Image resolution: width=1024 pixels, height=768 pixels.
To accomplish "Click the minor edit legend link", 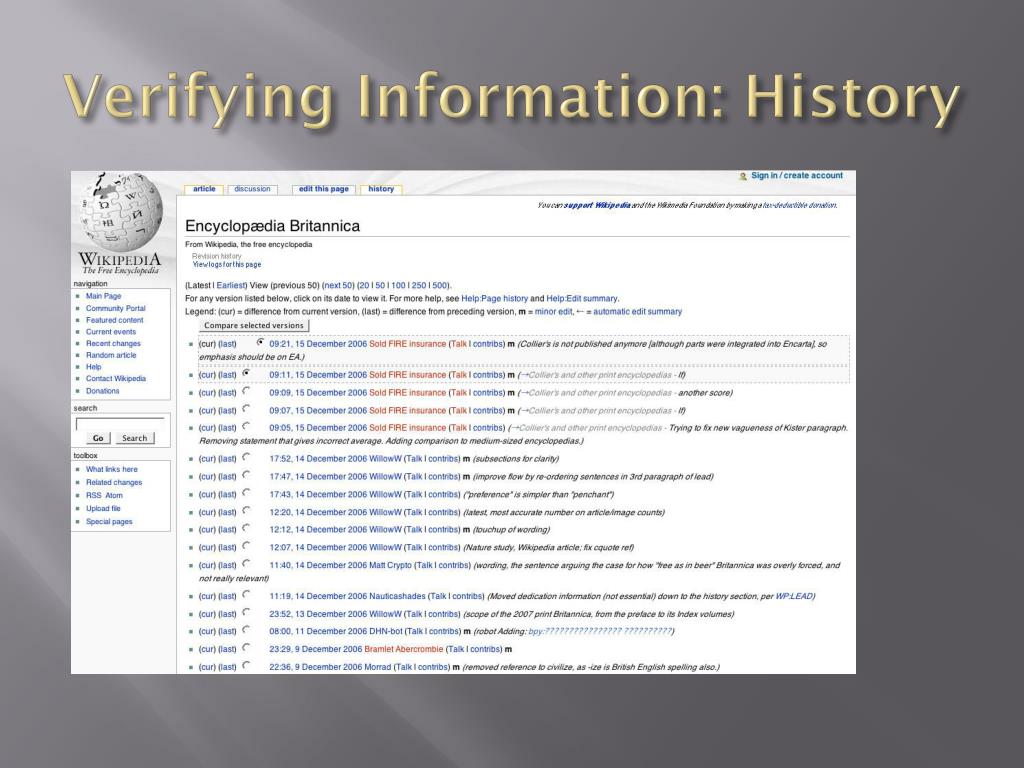I will (552, 312).
